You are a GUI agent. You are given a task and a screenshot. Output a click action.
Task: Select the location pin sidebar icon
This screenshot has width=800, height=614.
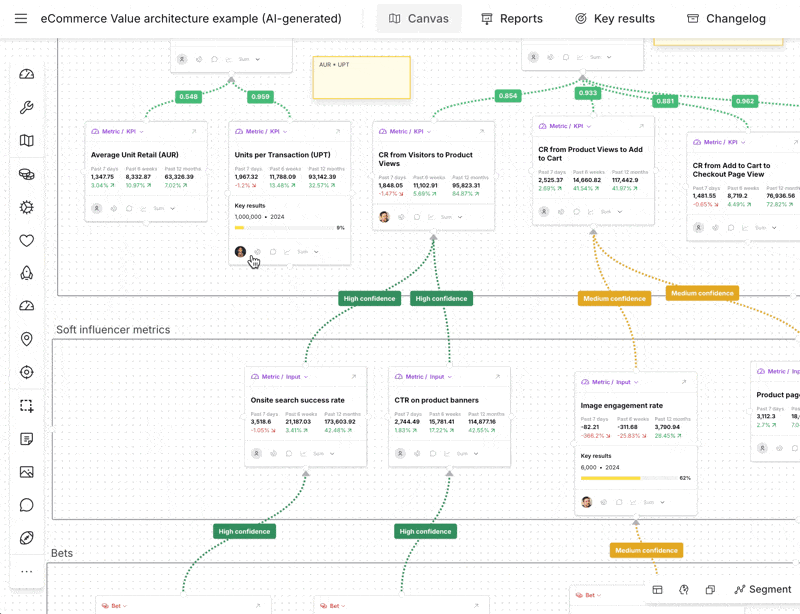(x=27, y=339)
